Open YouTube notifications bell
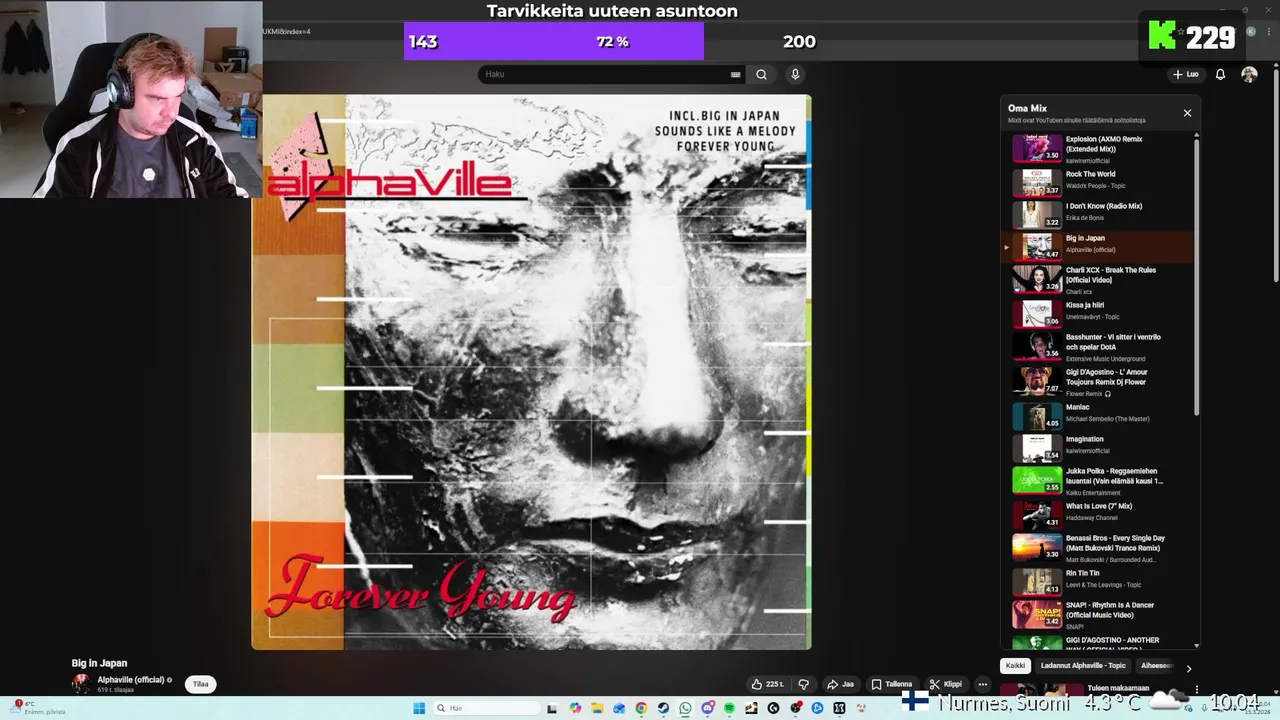This screenshot has width=1280, height=720. 1220,74
